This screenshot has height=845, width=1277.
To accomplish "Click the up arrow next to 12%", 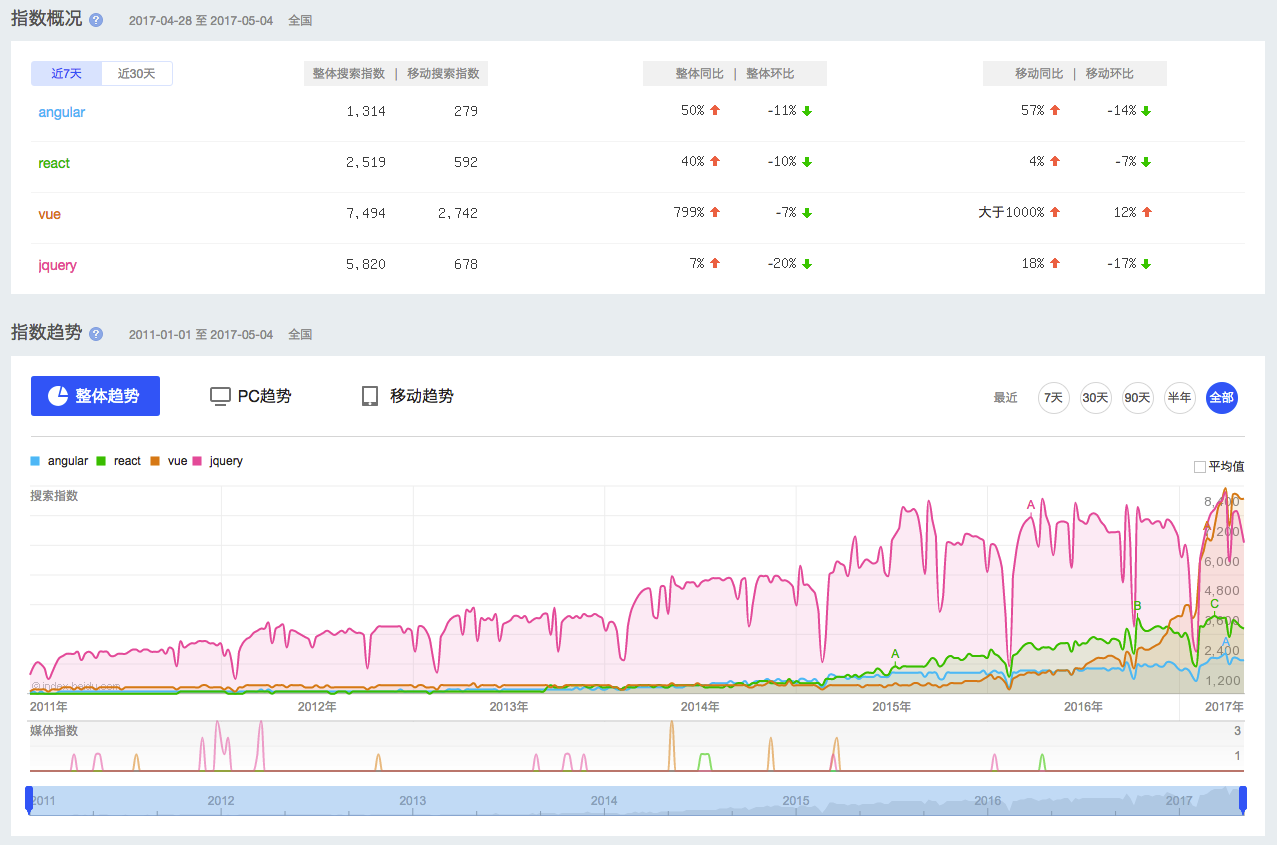I will (x=1146, y=213).
